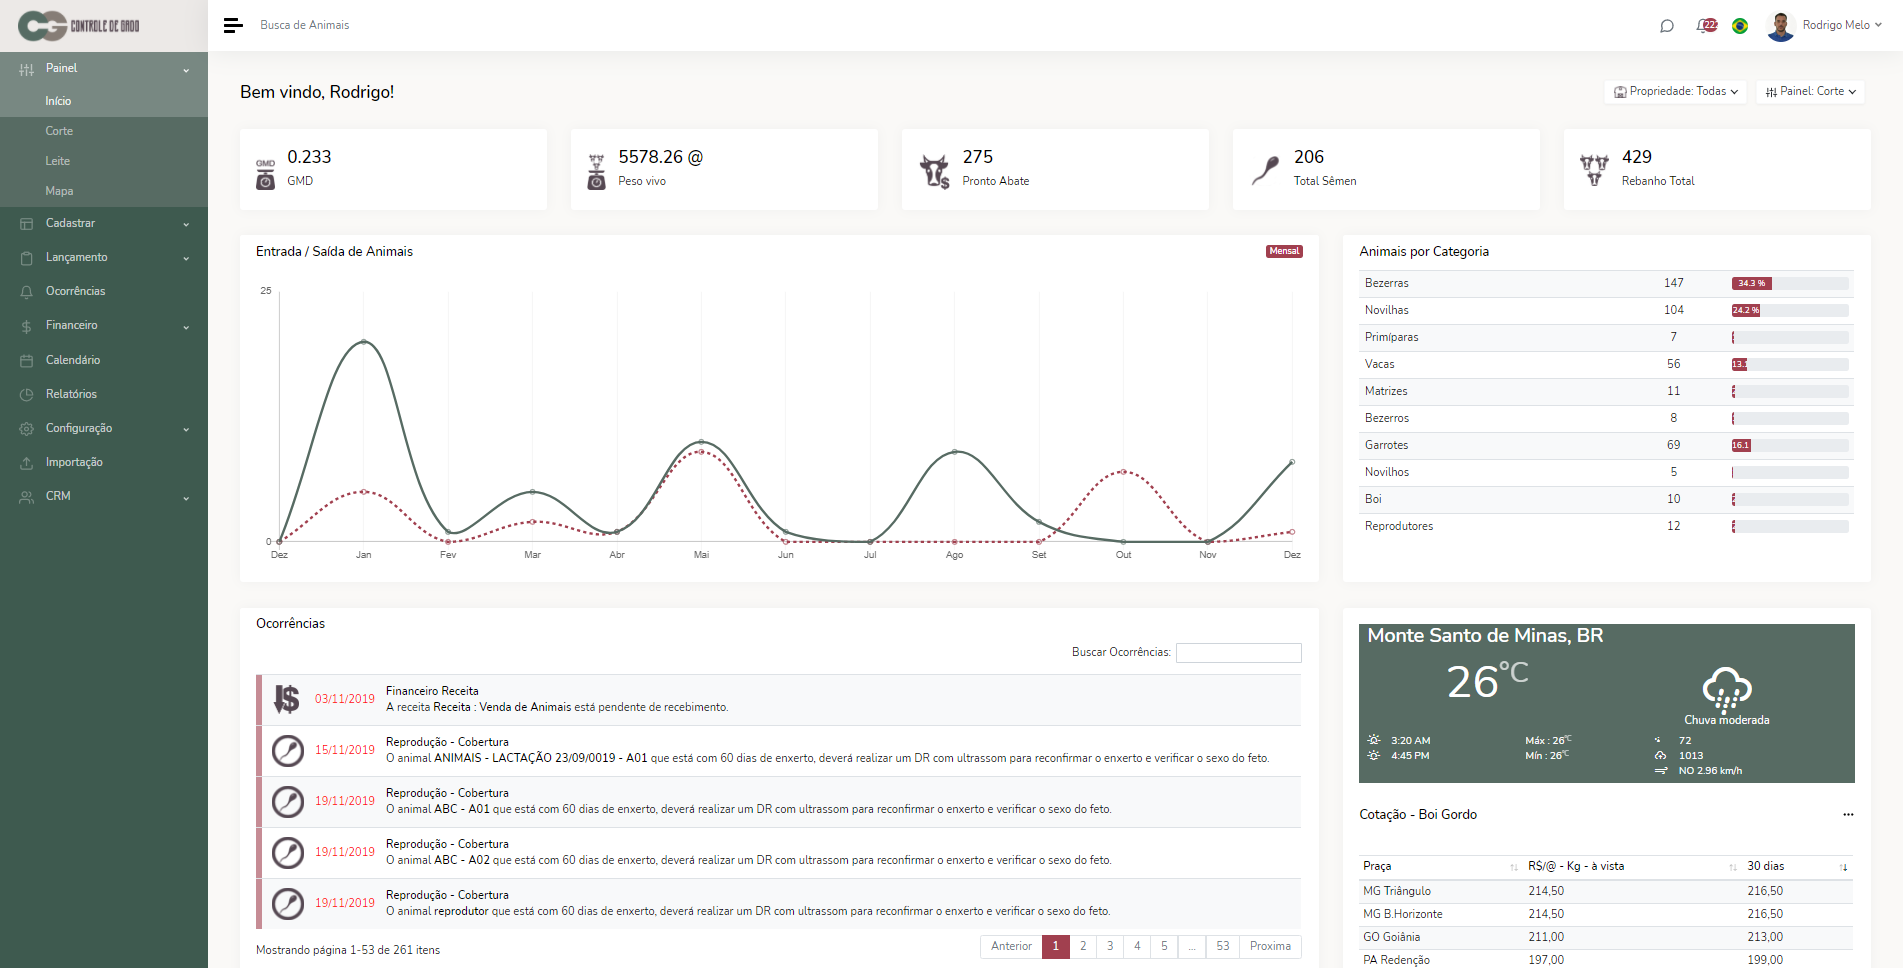The width and height of the screenshot is (1903, 968).
Task: Click the Rebanho Total herd icon
Action: (1594, 170)
